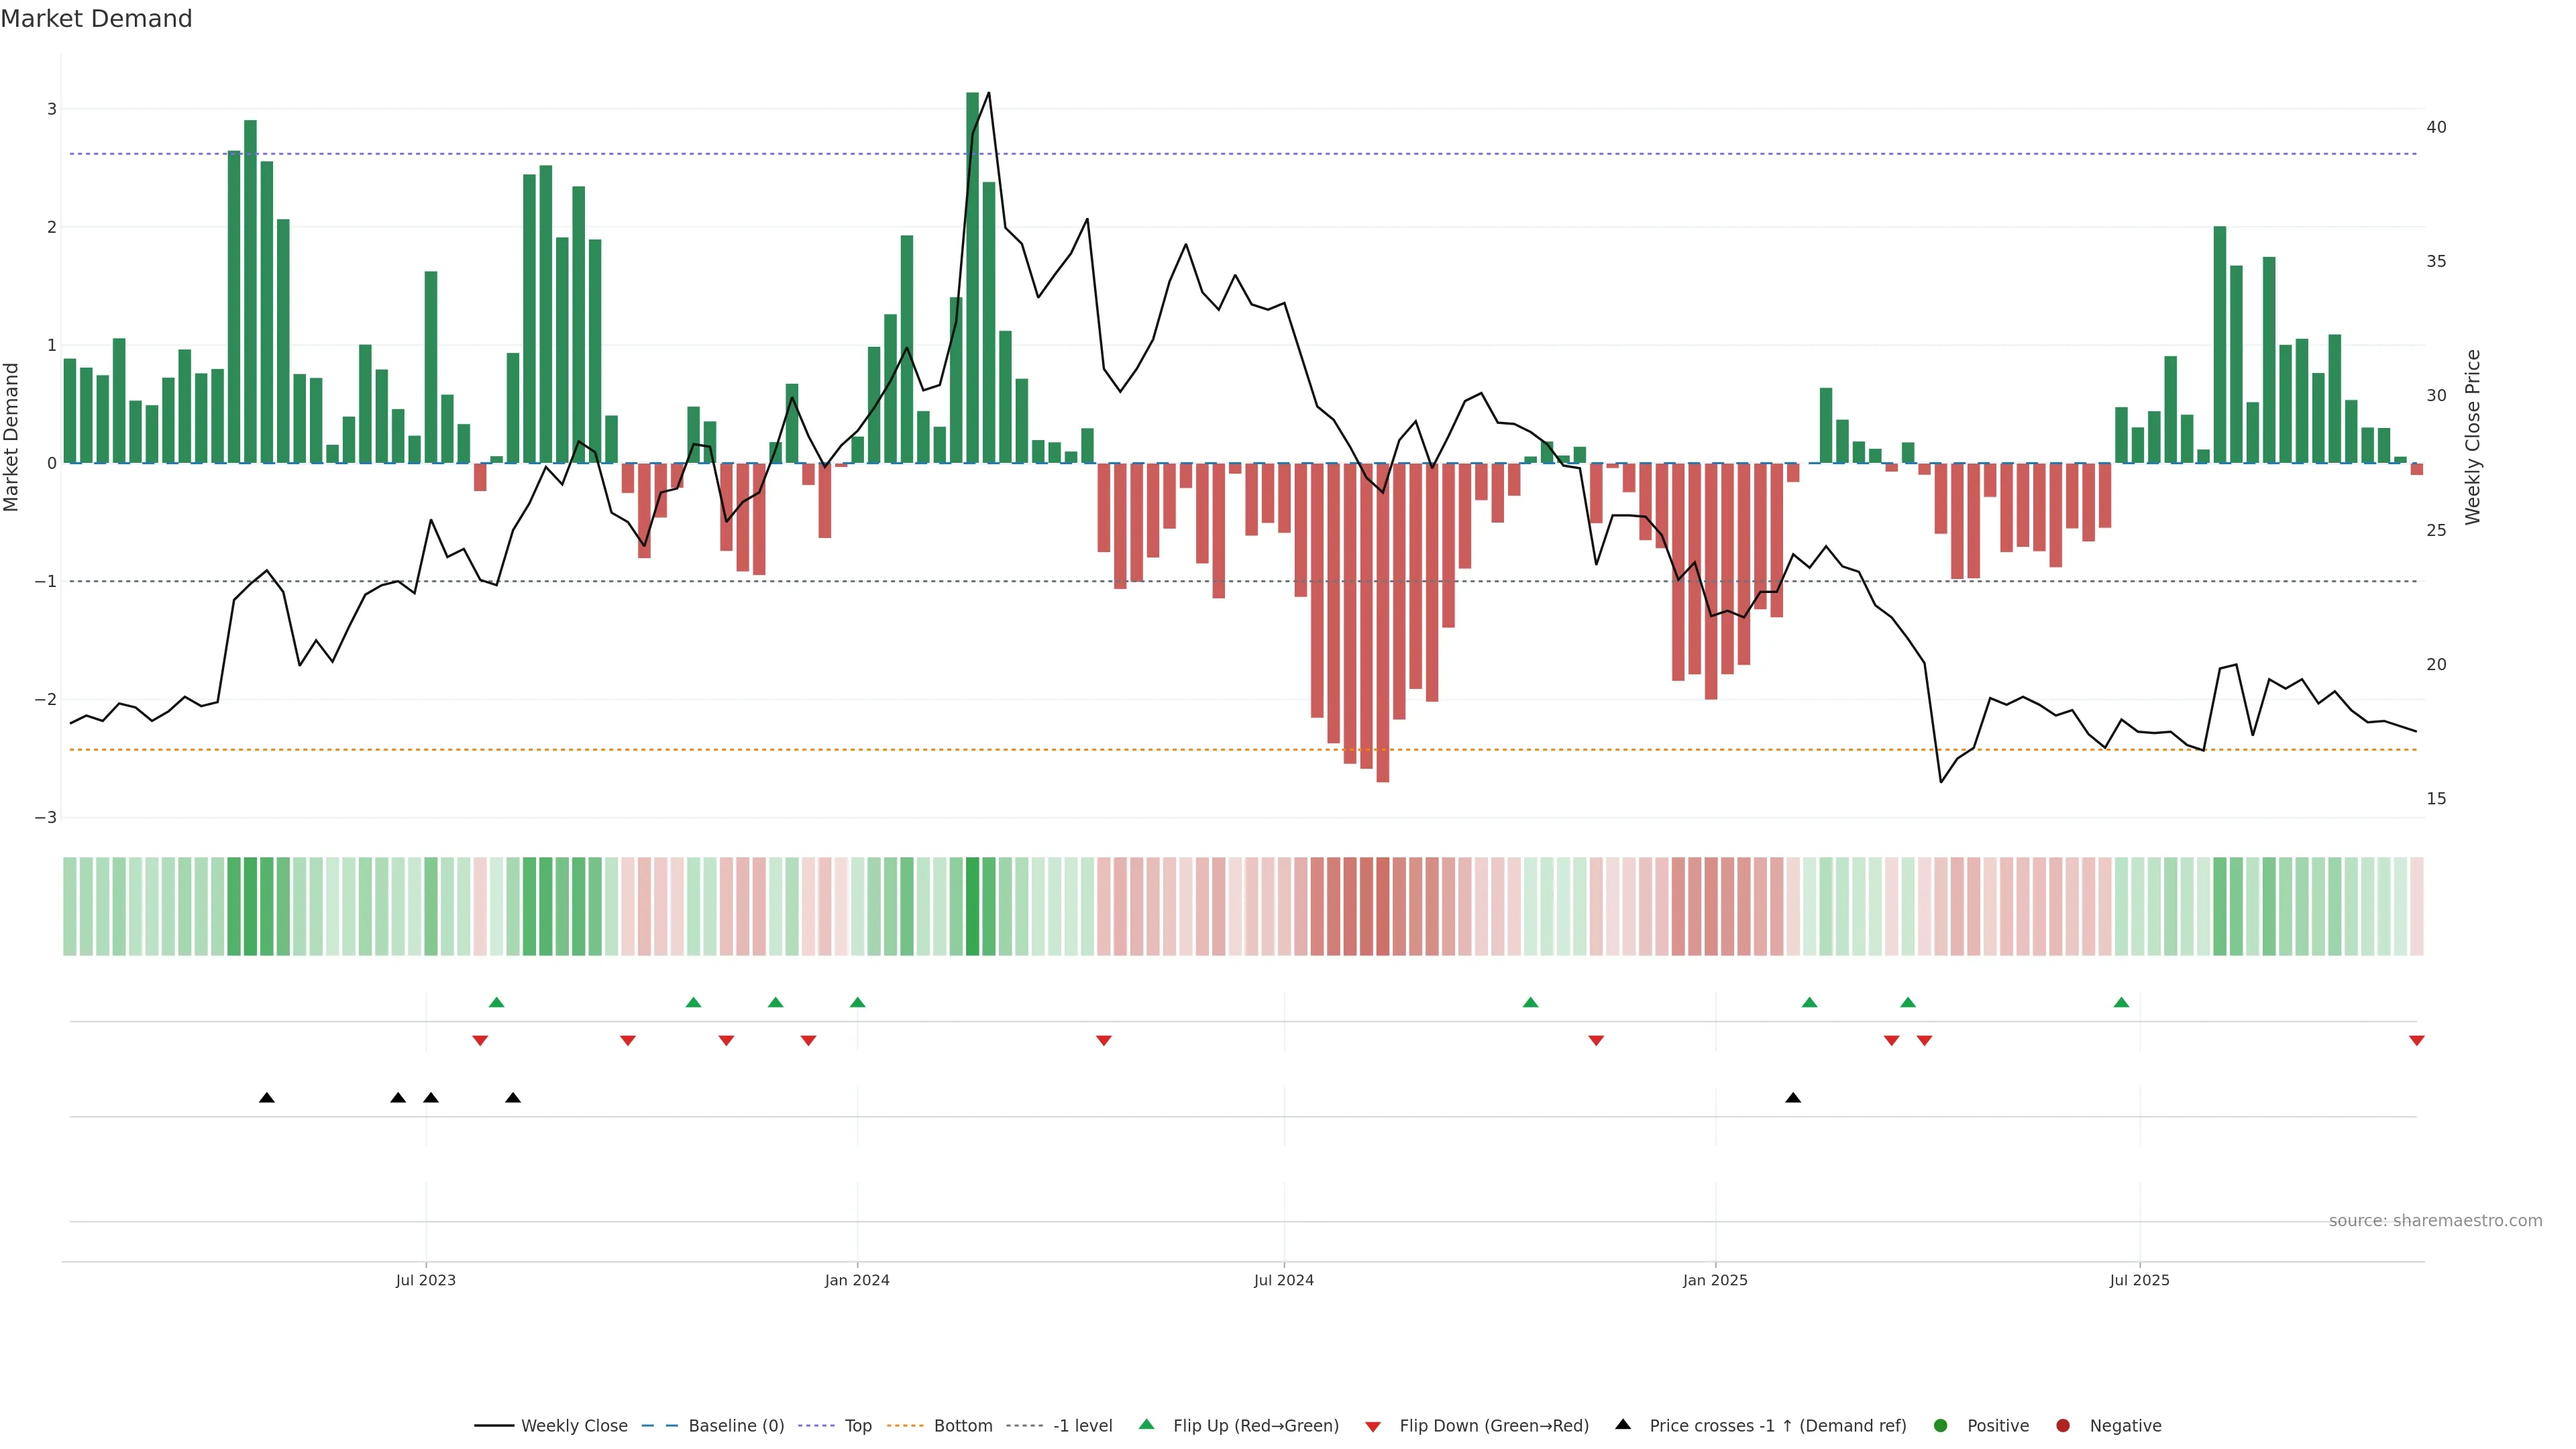Click the darkest green heatmap strip cell

click(x=972, y=906)
